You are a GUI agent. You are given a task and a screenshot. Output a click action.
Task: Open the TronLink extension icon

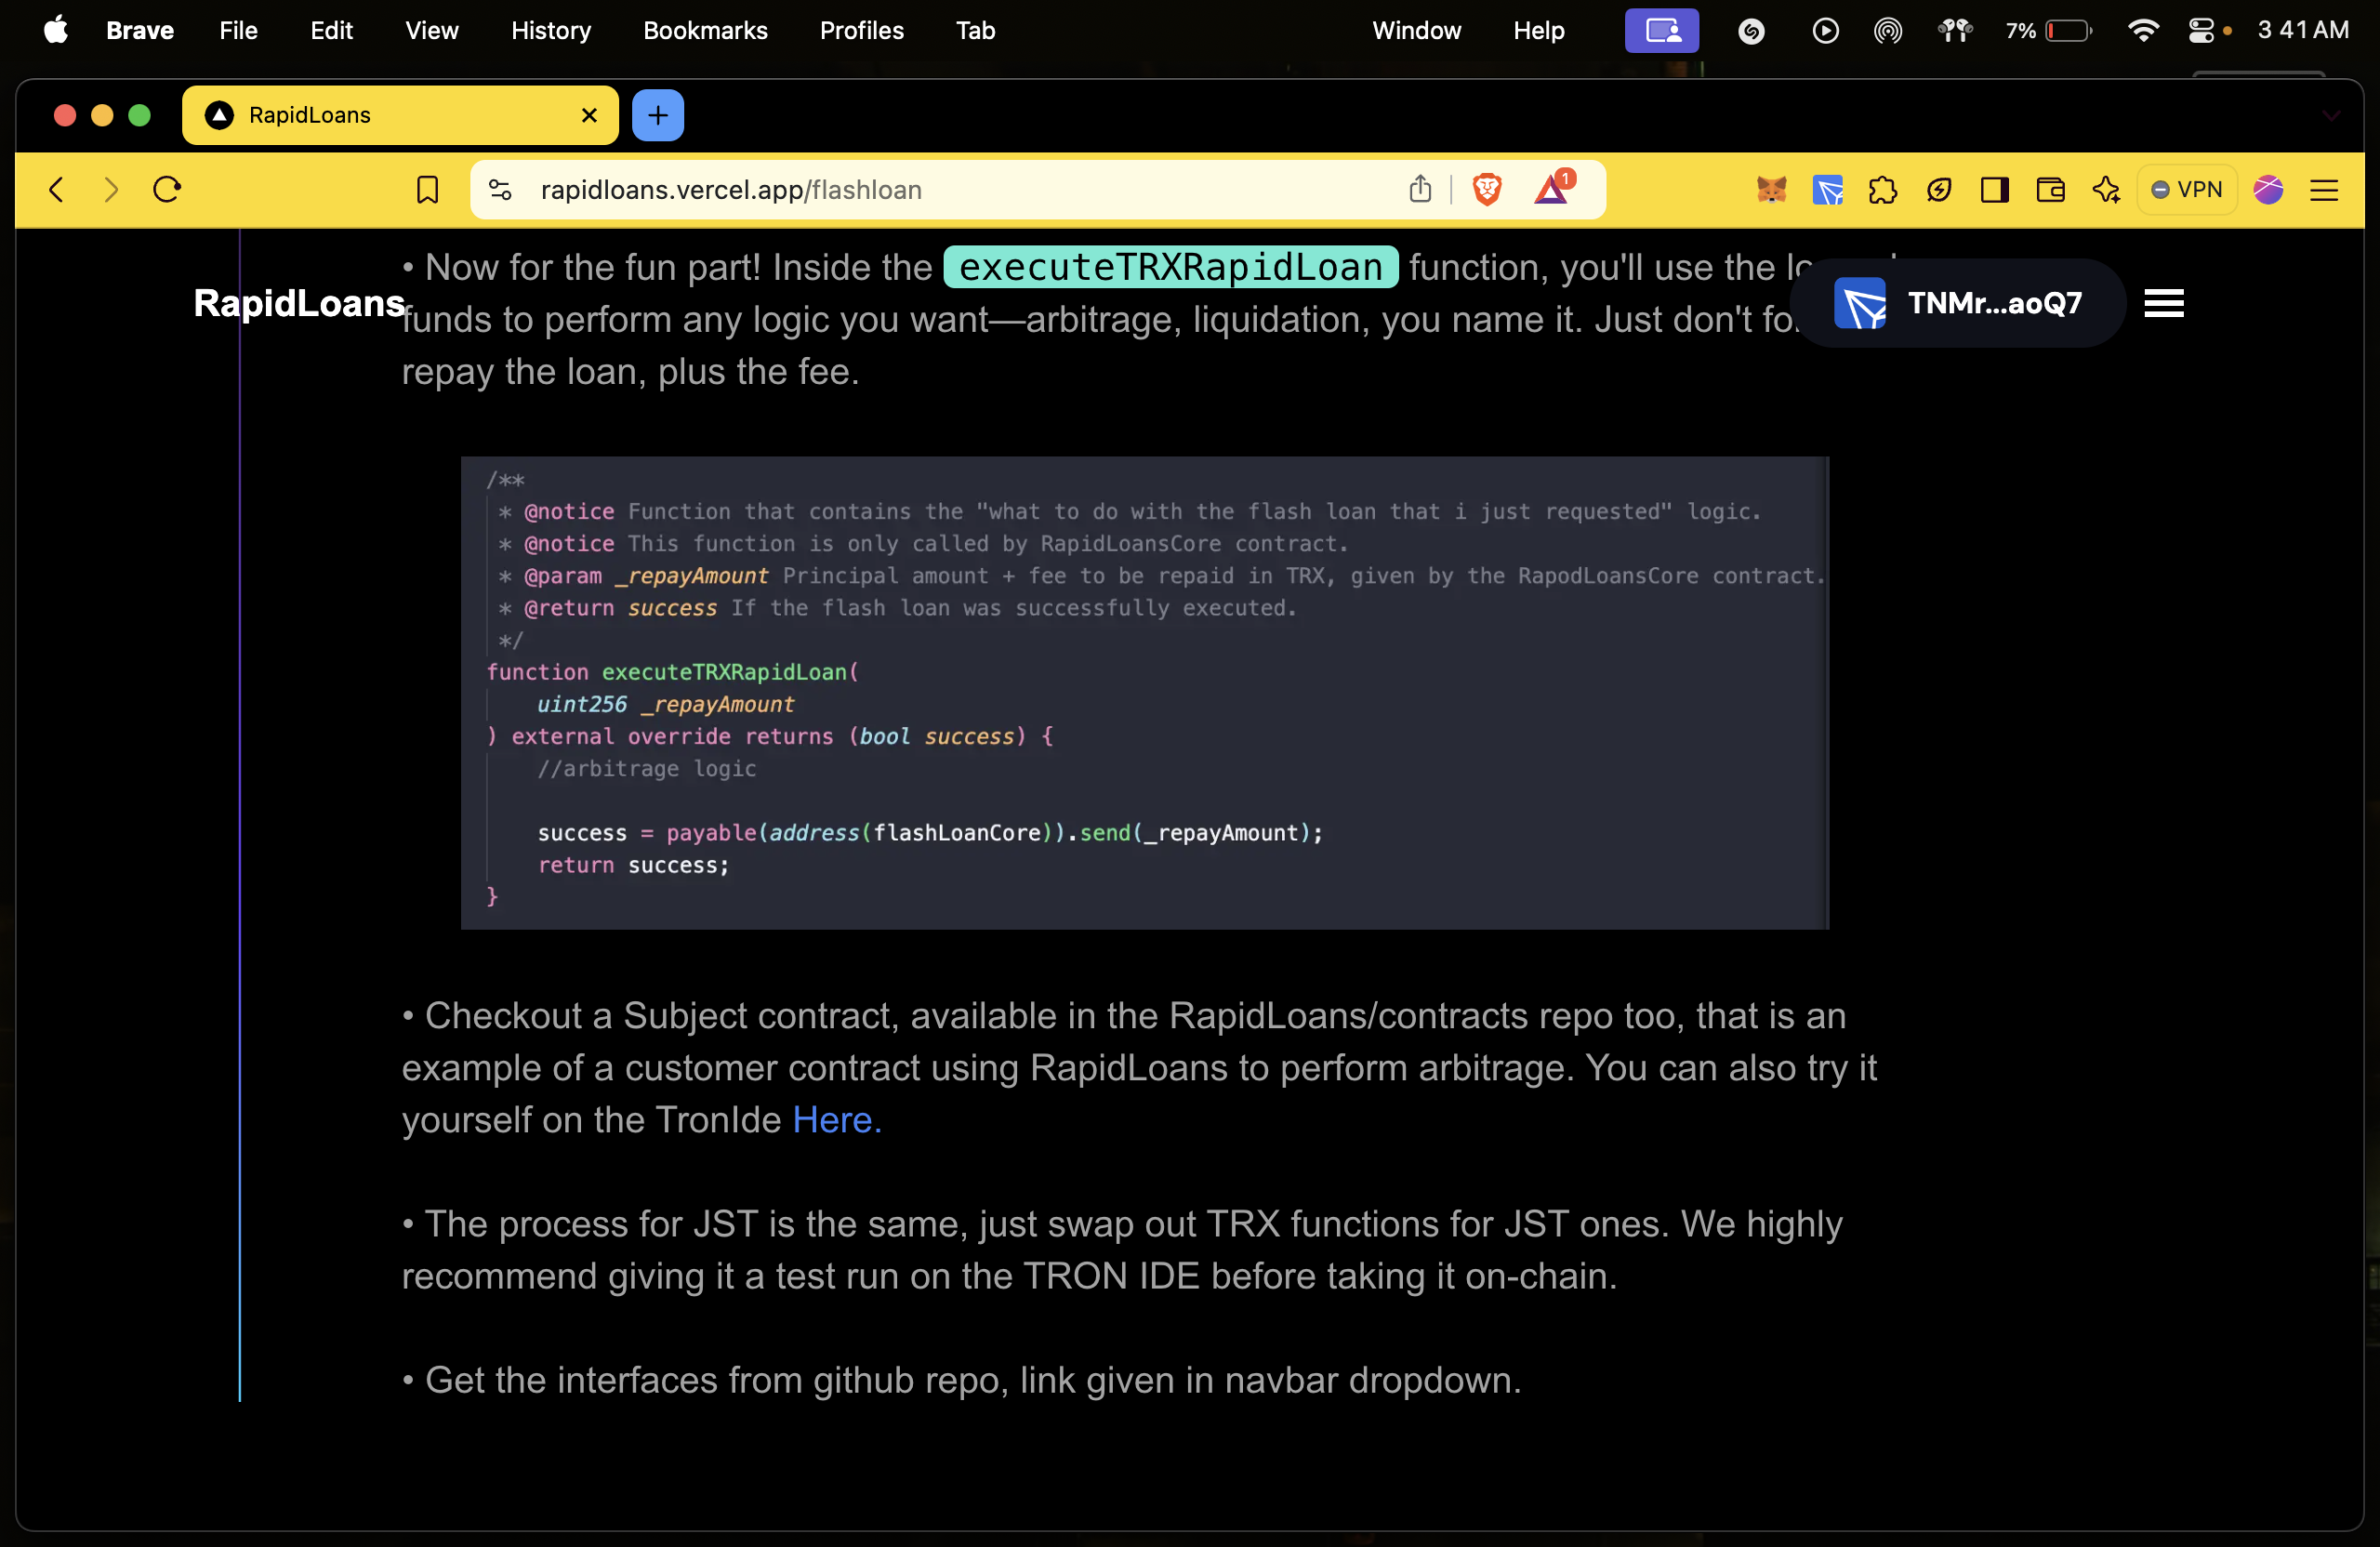[x=1827, y=190]
